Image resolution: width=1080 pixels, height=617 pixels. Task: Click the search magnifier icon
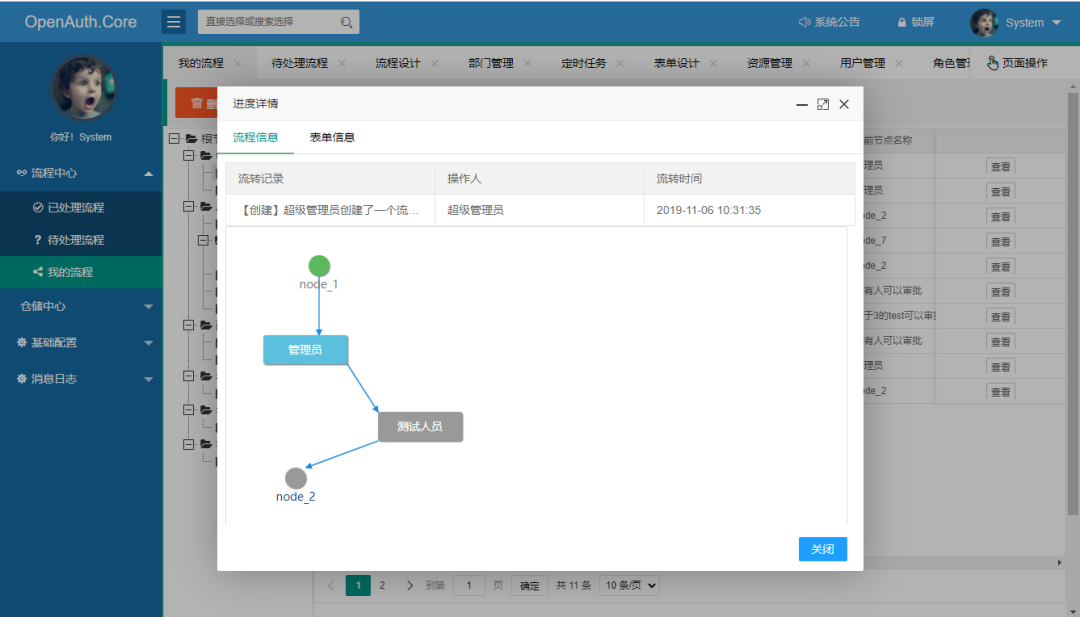346,22
